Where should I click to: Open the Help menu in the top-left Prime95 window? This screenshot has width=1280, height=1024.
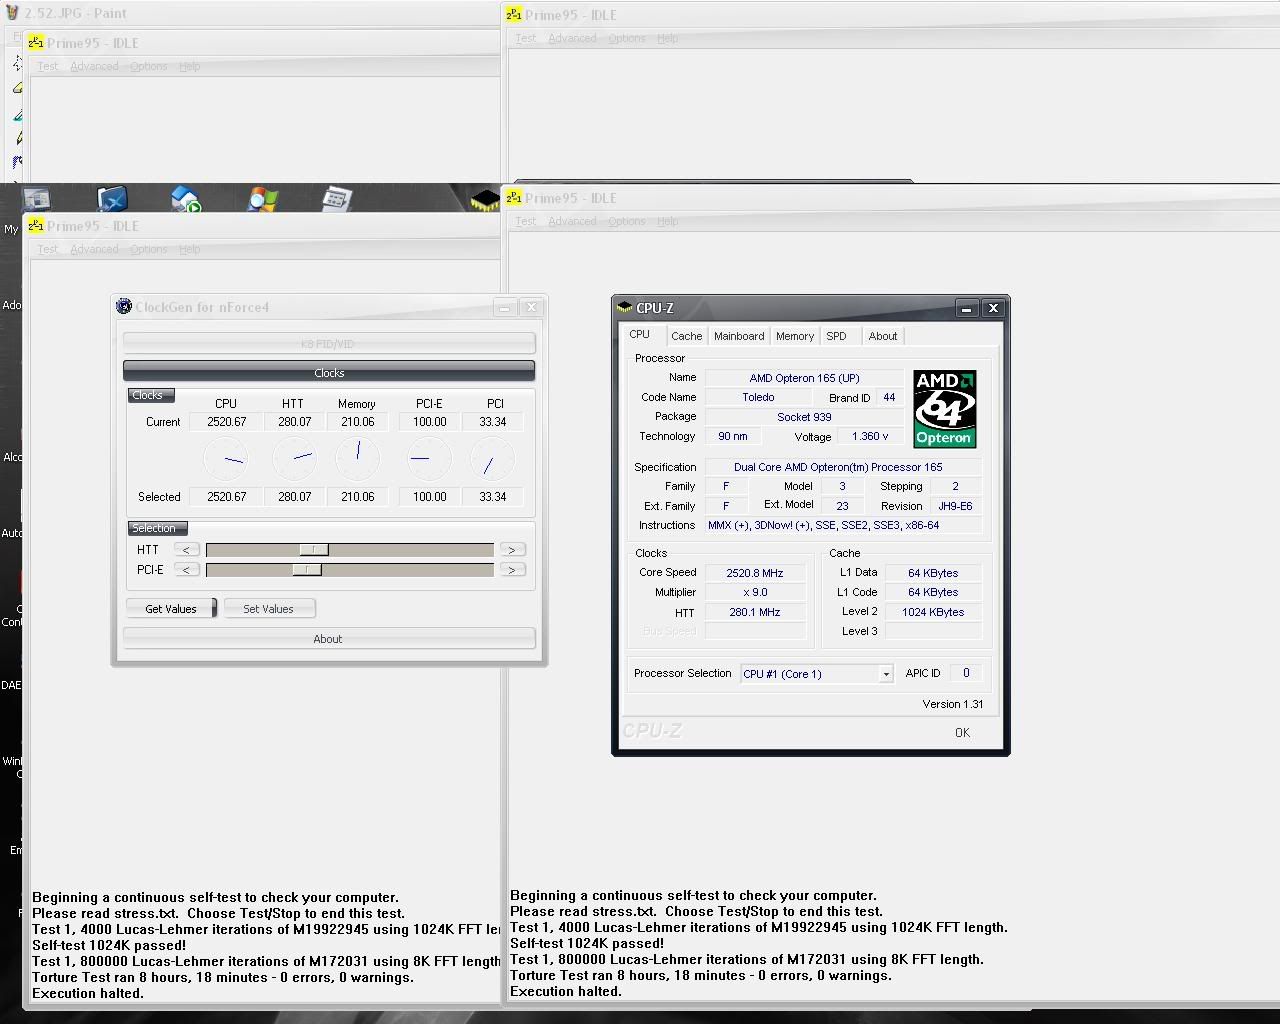coord(190,66)
